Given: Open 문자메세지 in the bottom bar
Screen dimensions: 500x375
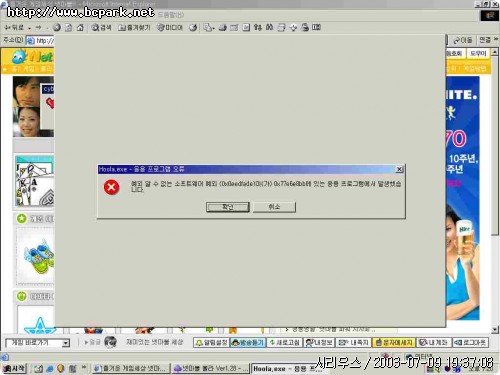Looking at the screenshot, I should click(394, 342).
